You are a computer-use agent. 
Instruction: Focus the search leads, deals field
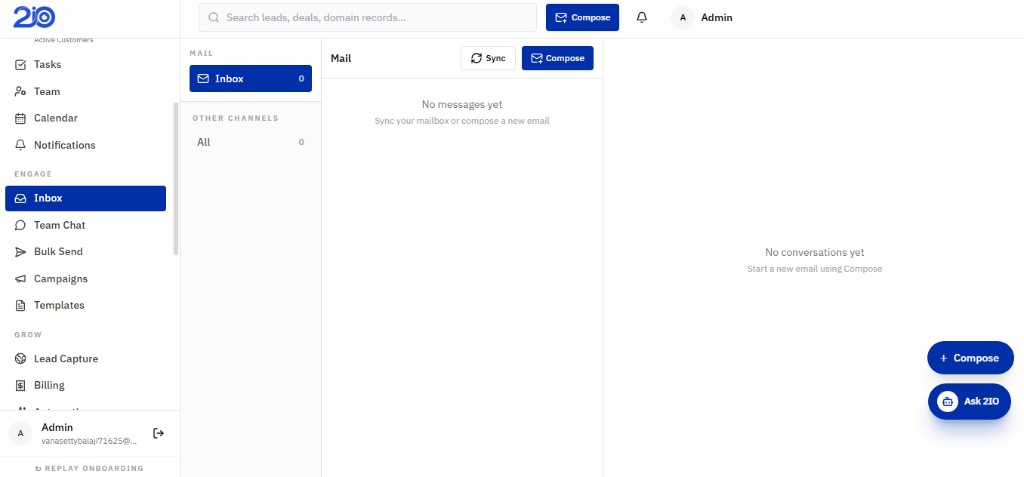pos(368,18)
